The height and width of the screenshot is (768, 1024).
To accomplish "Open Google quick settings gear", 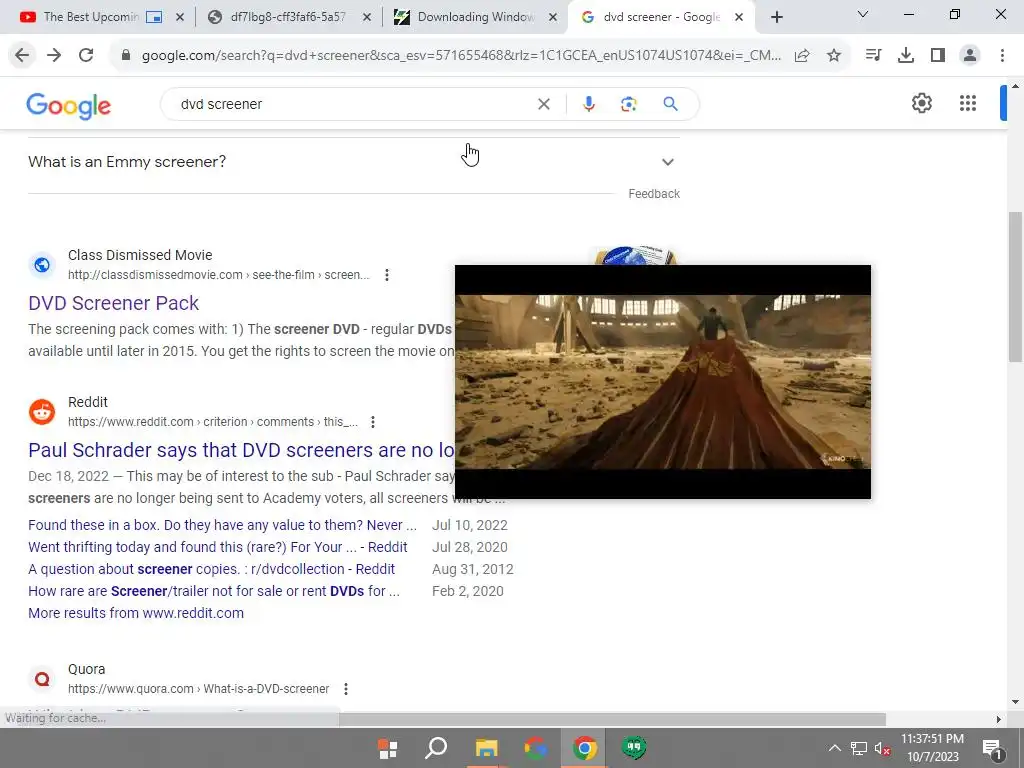I will 921,103.
